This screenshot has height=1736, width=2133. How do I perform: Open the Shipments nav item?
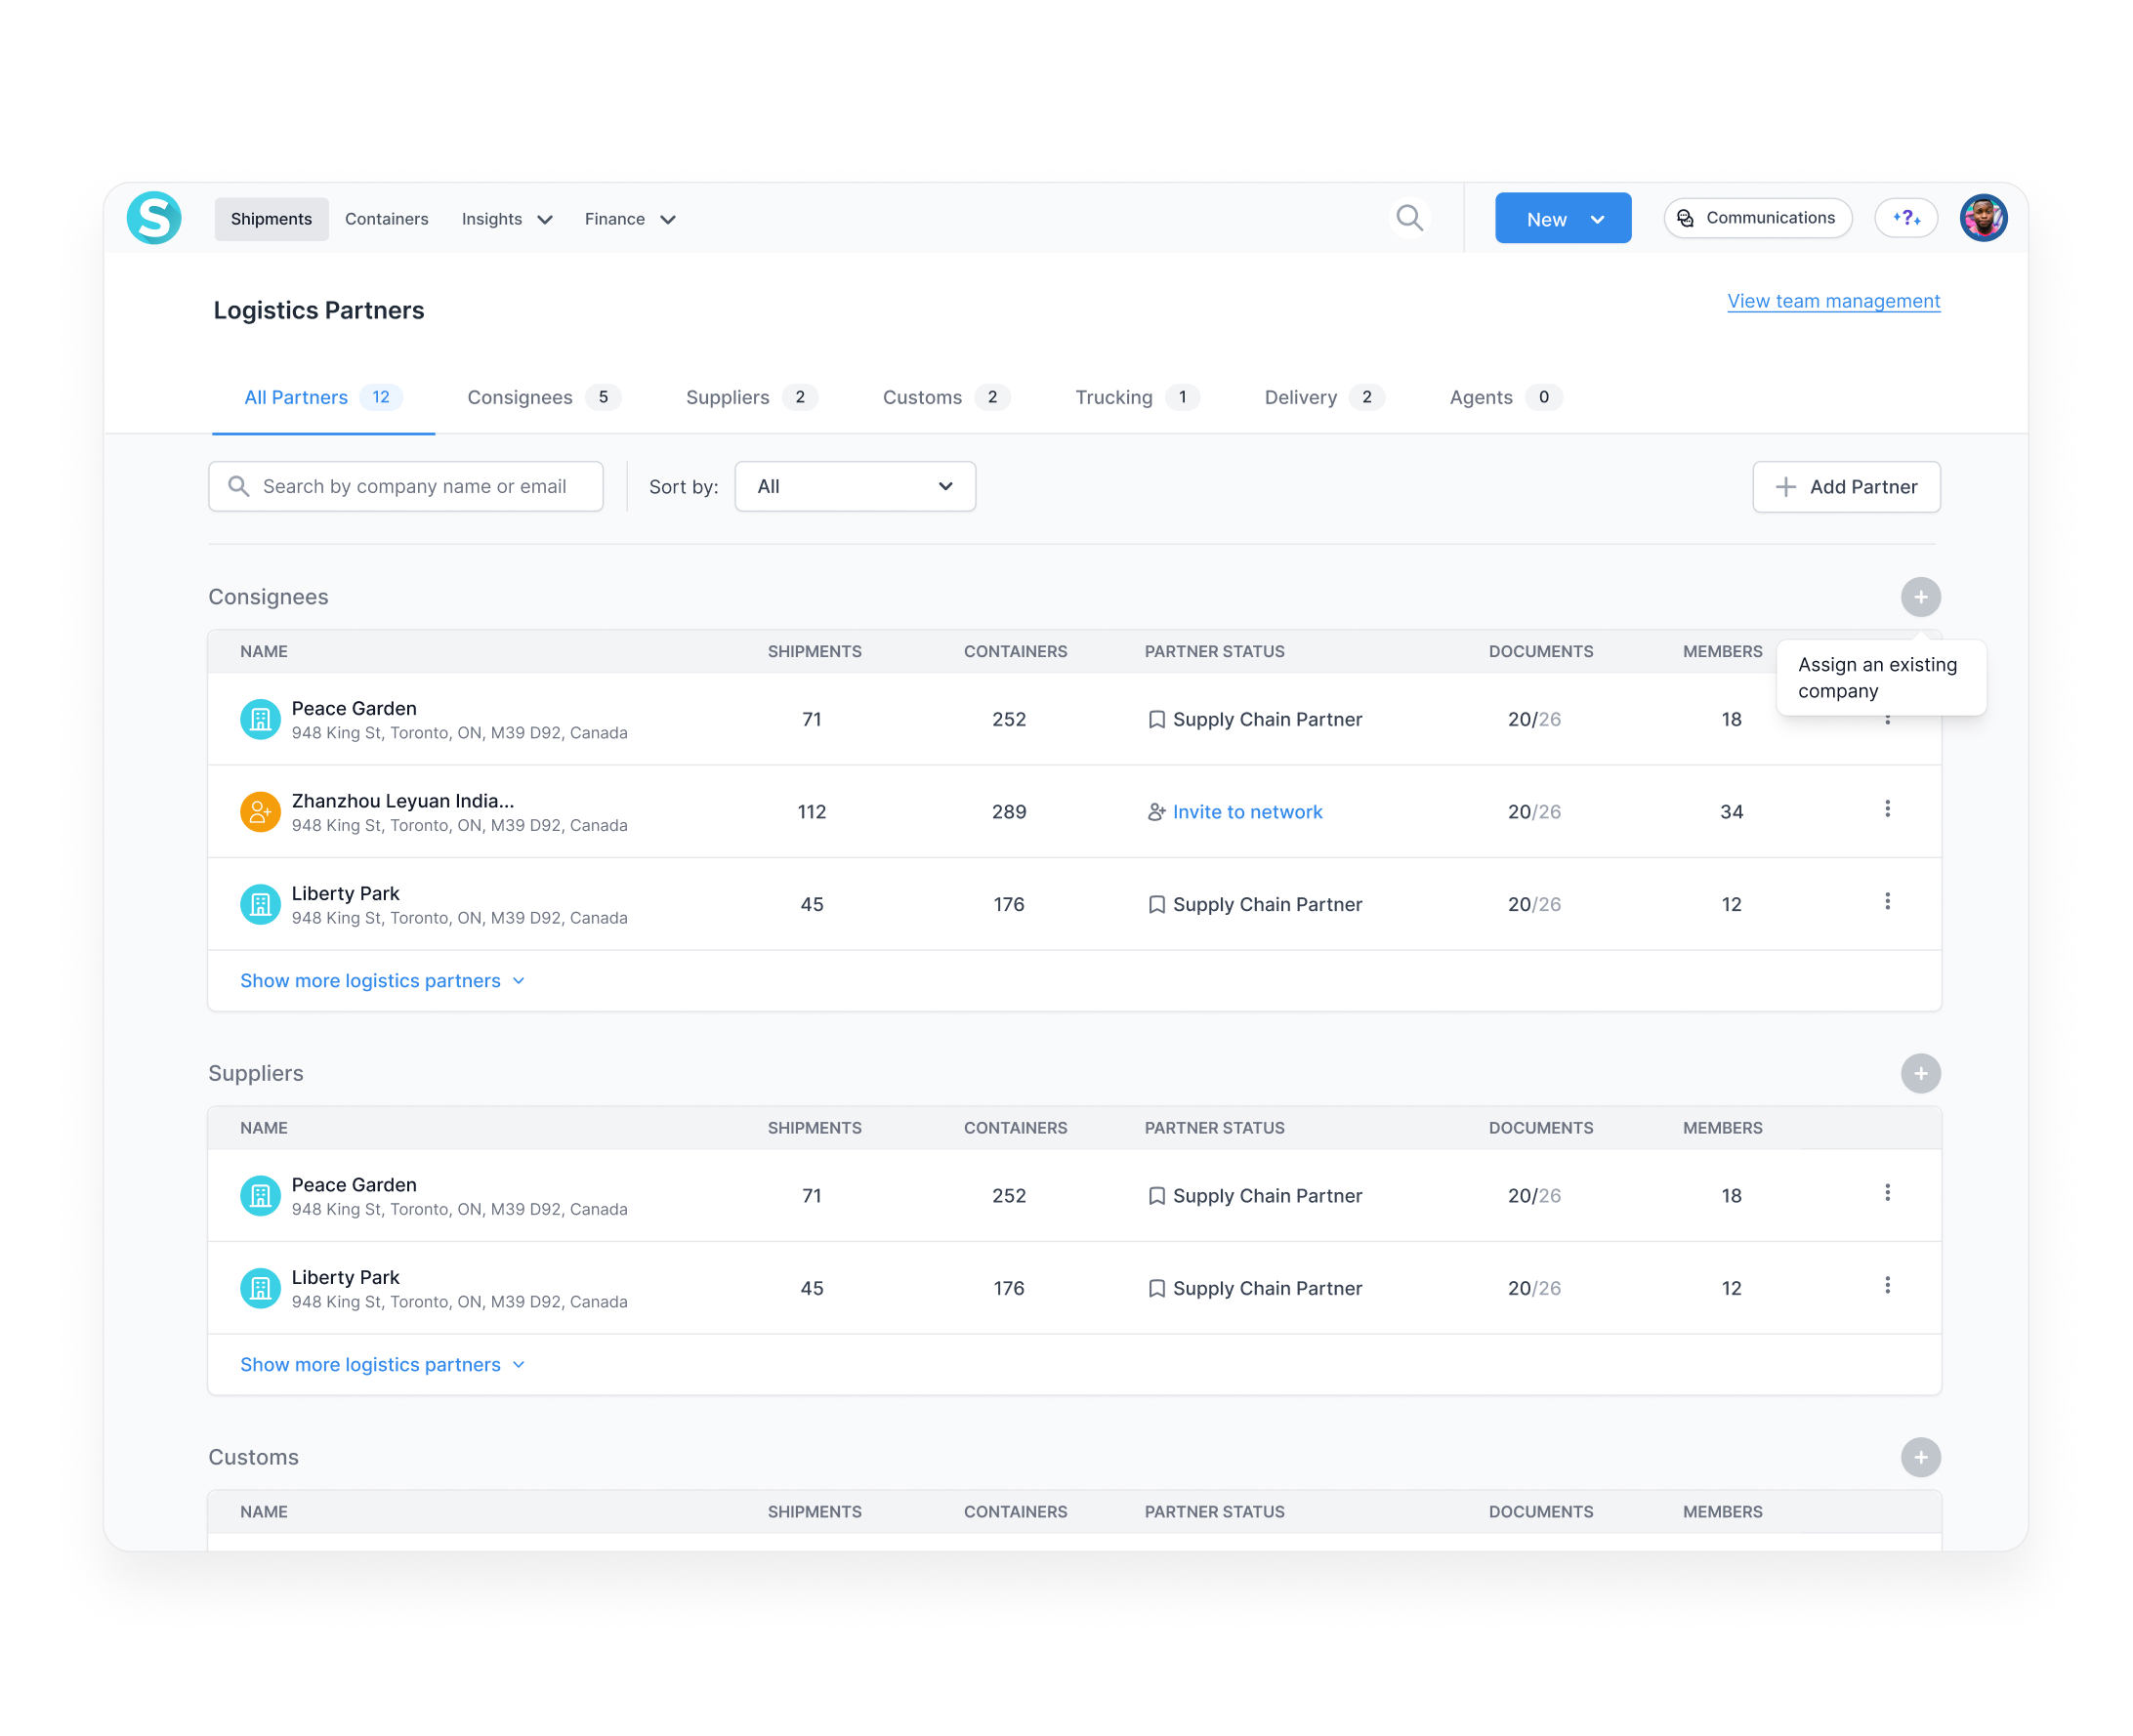pyautogui.click(x=271, y=219)
